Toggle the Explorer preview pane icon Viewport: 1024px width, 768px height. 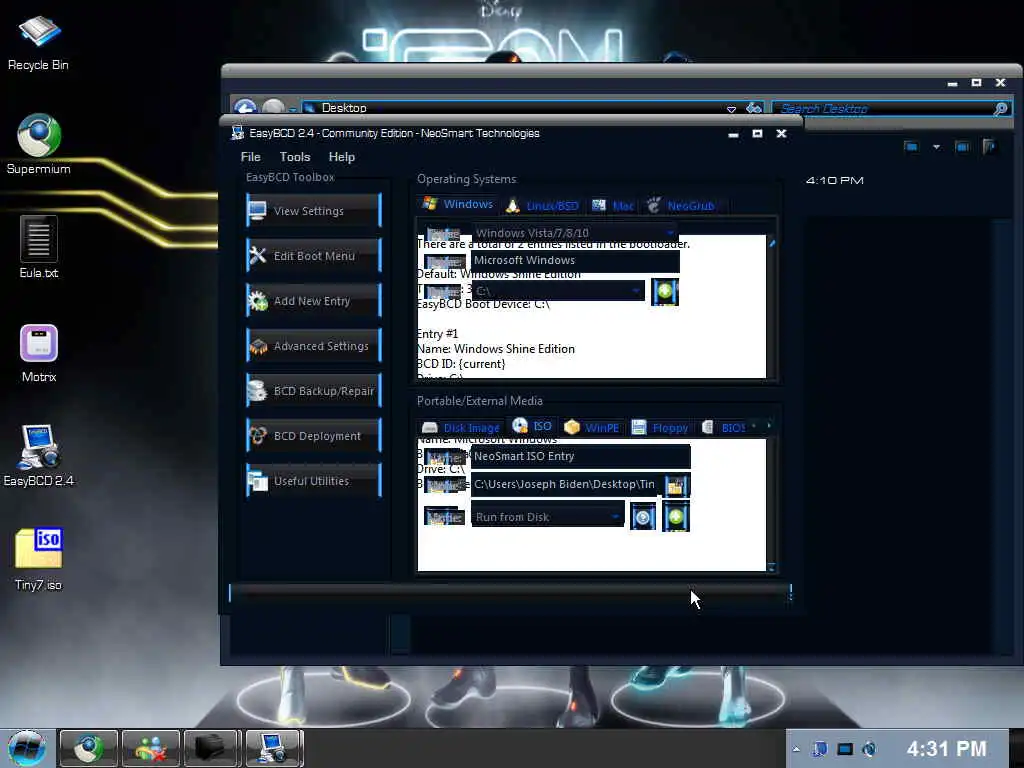pos(962,146)
